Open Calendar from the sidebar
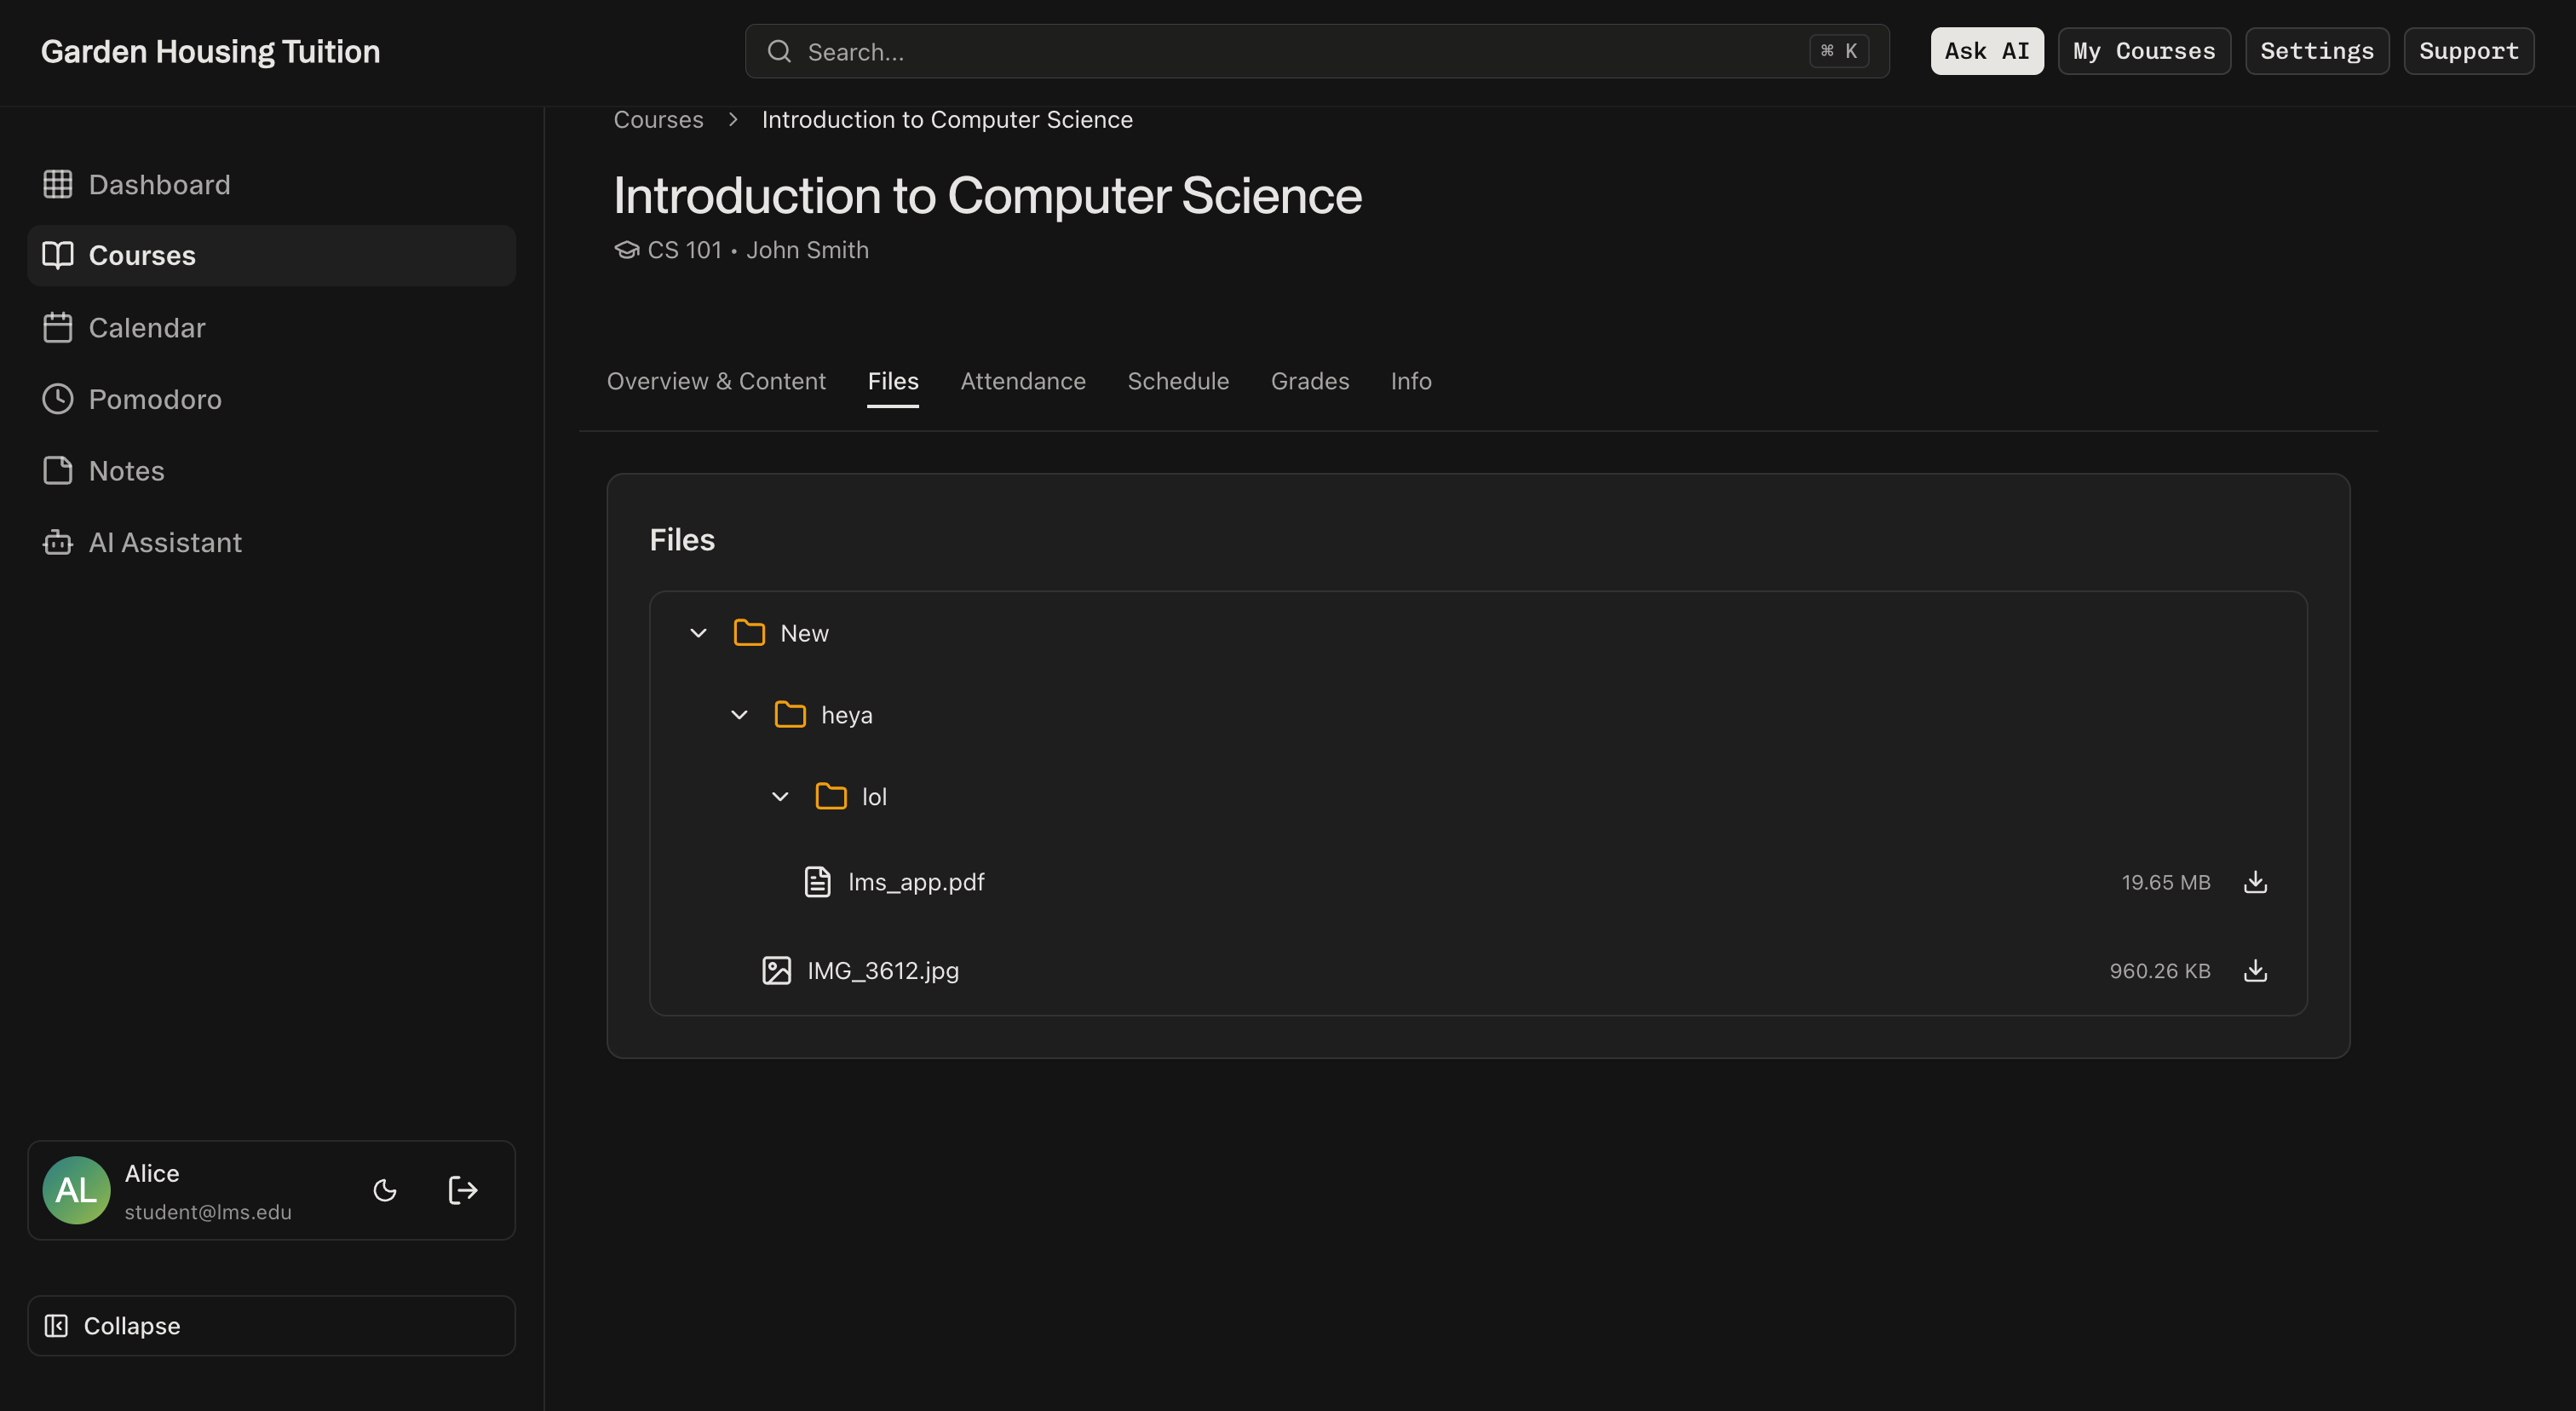 pyautogui.click(x=147, y=328)
